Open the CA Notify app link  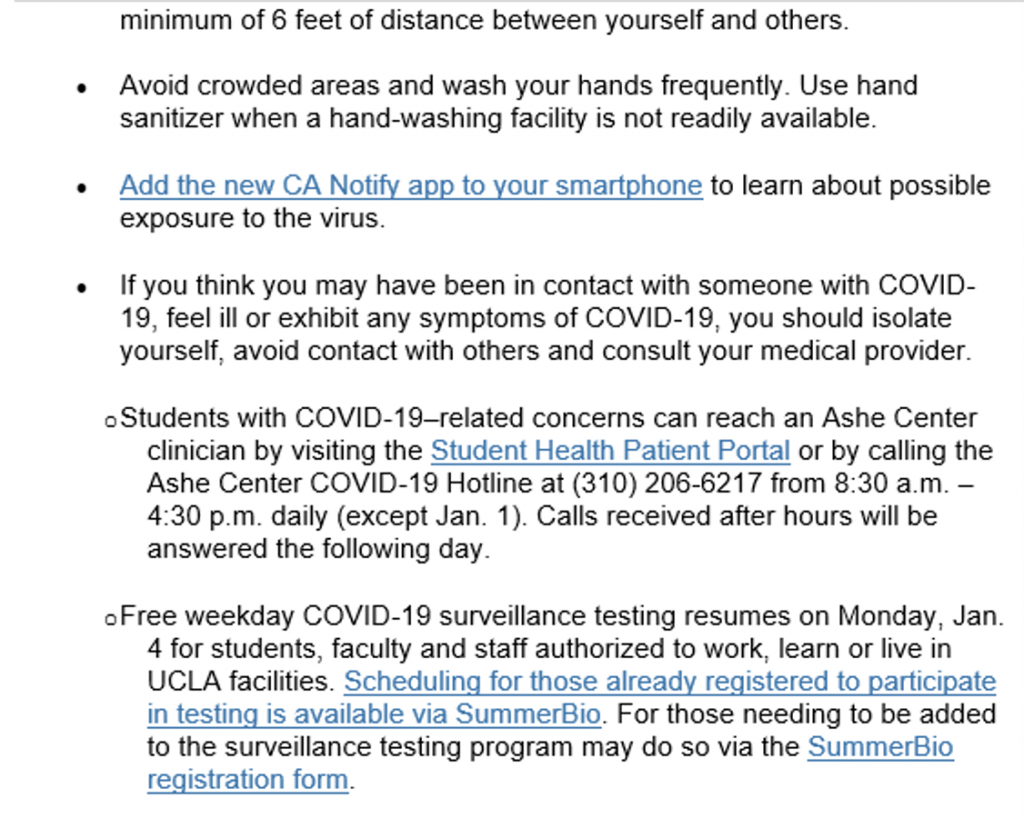pyautogui.click(x=410, y=186)
